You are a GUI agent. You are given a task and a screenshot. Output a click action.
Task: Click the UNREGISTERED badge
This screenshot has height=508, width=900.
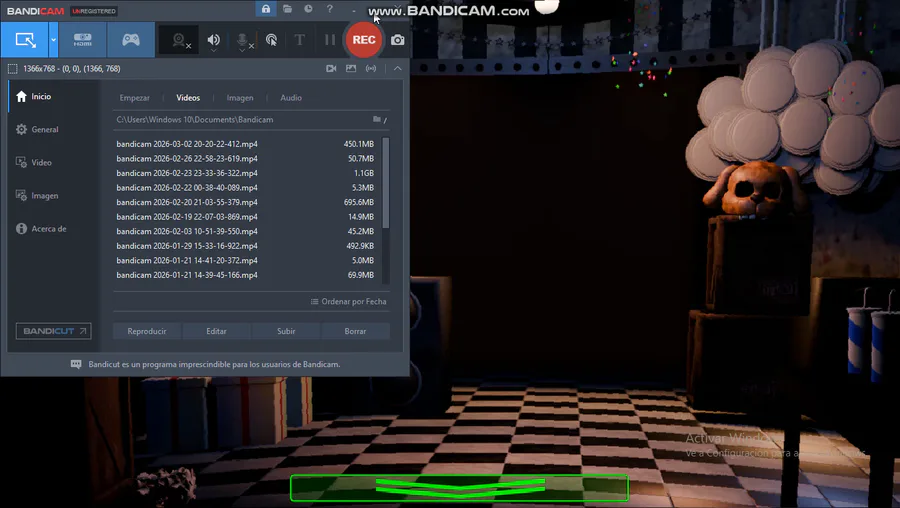(x=94, y=11)
